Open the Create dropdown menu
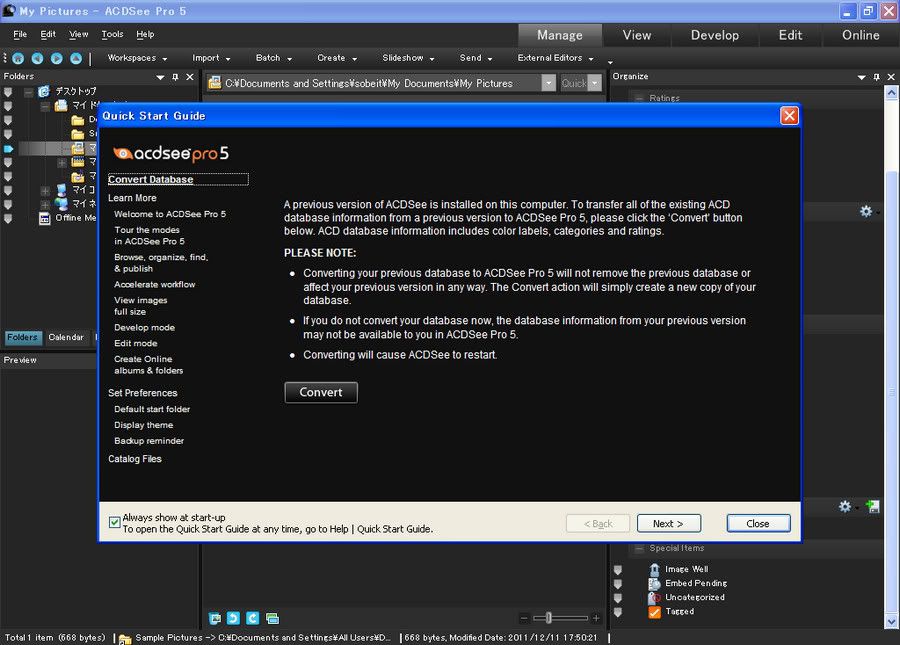Image resolution: width=900 pixels, height=645 pixels. coord(337,58)
